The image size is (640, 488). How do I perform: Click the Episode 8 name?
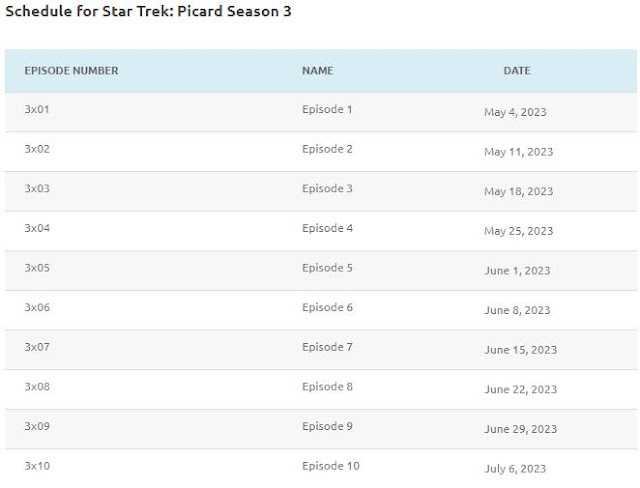point(327,386)
